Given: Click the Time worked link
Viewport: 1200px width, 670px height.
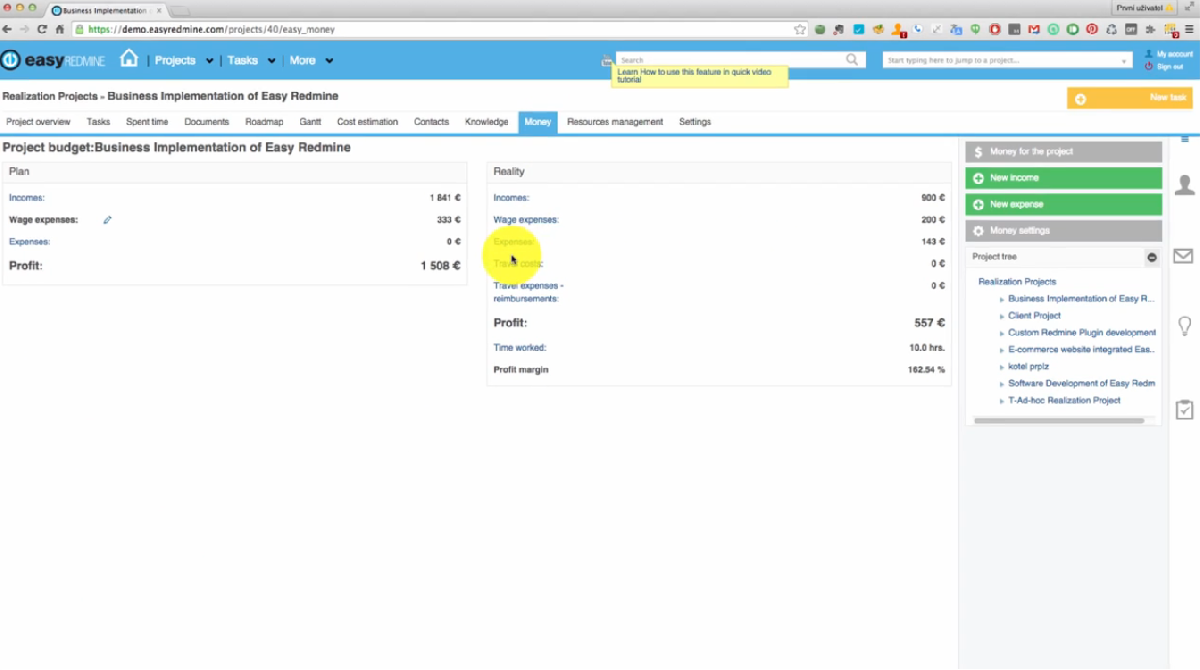Looking at the screenshot, I should (x=520, y=348).
